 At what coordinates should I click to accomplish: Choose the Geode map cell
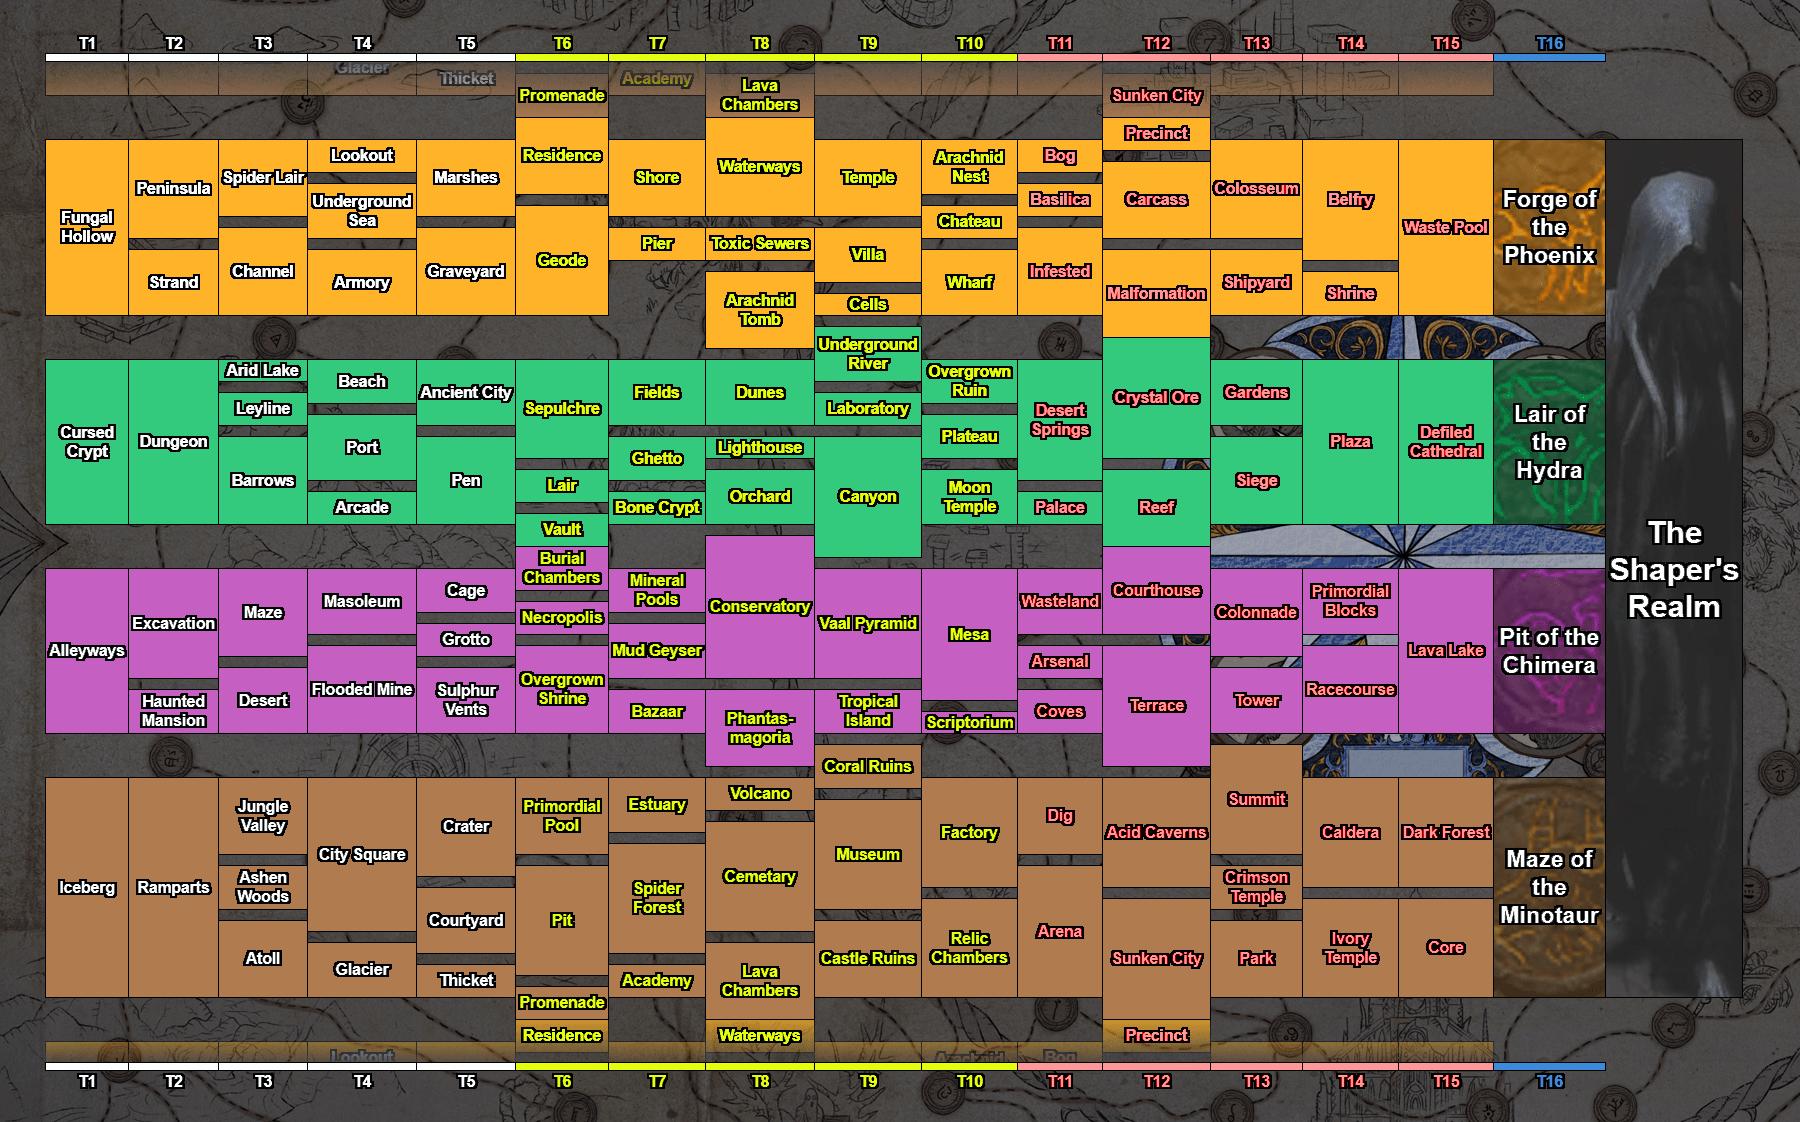(x=562, y=260)
